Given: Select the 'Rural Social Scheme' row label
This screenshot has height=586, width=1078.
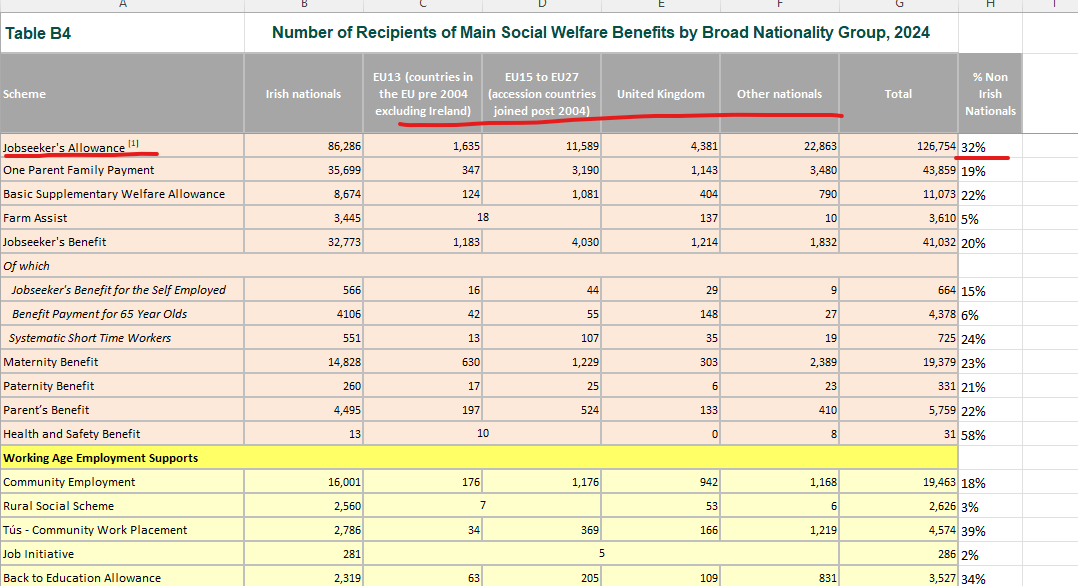Looking at the screenshot, I should tap(122, 506).
